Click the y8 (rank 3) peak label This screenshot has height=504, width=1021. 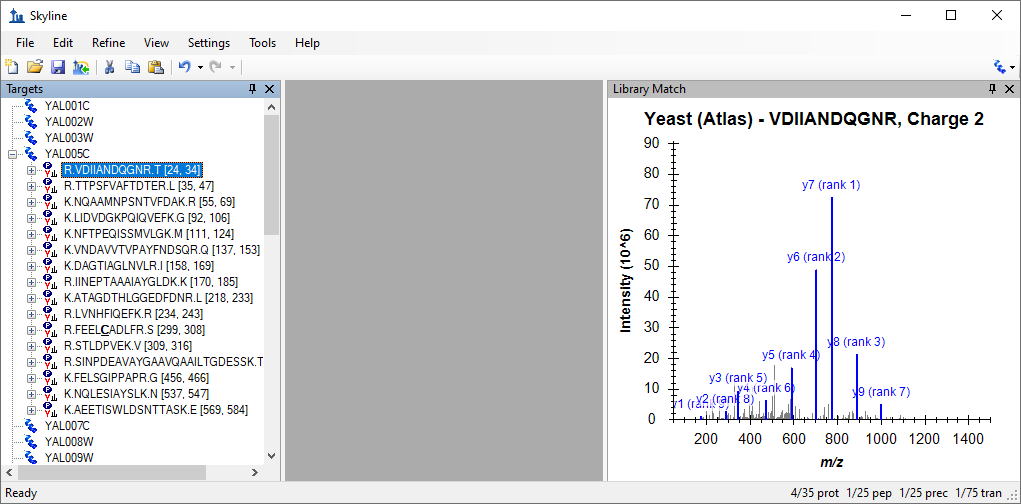(x=856, y=342)
